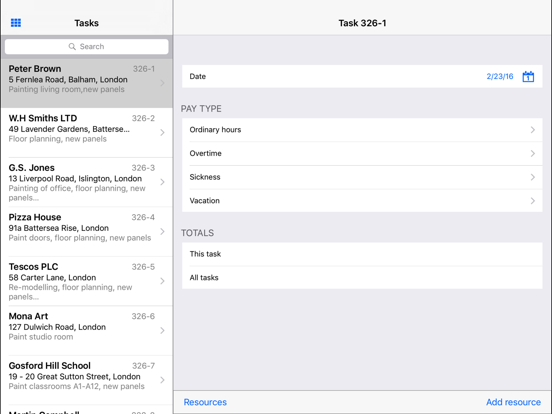Click task number 326-6 in list
552x414 pixels.
coord(143,316)
